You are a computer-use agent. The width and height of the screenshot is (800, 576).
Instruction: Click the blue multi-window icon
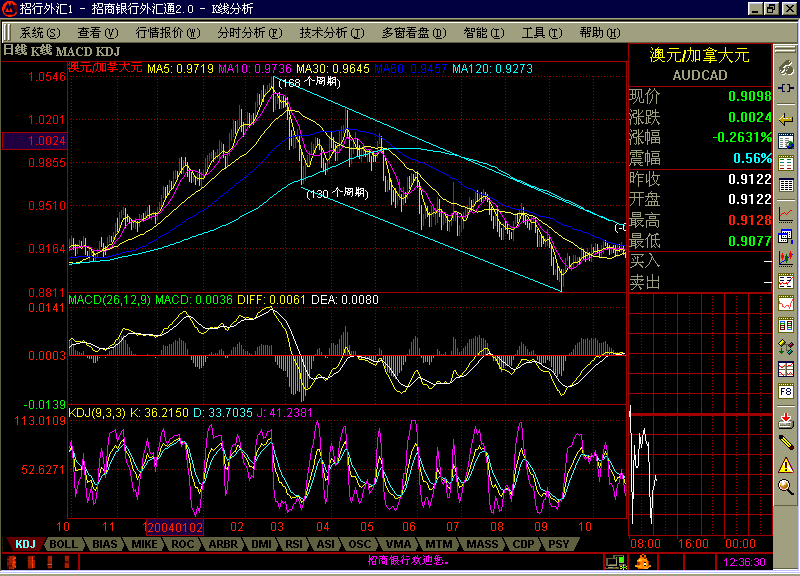coord(786,237)
